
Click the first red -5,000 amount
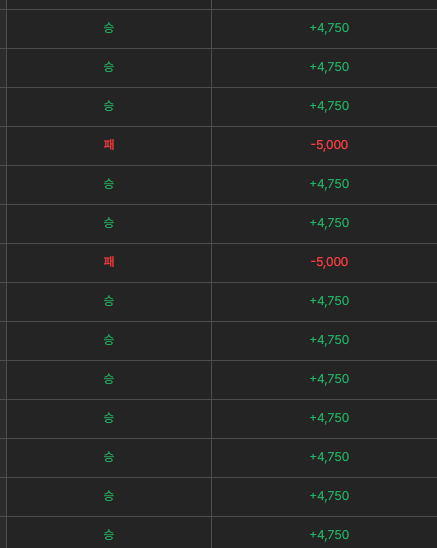point(329,145)
